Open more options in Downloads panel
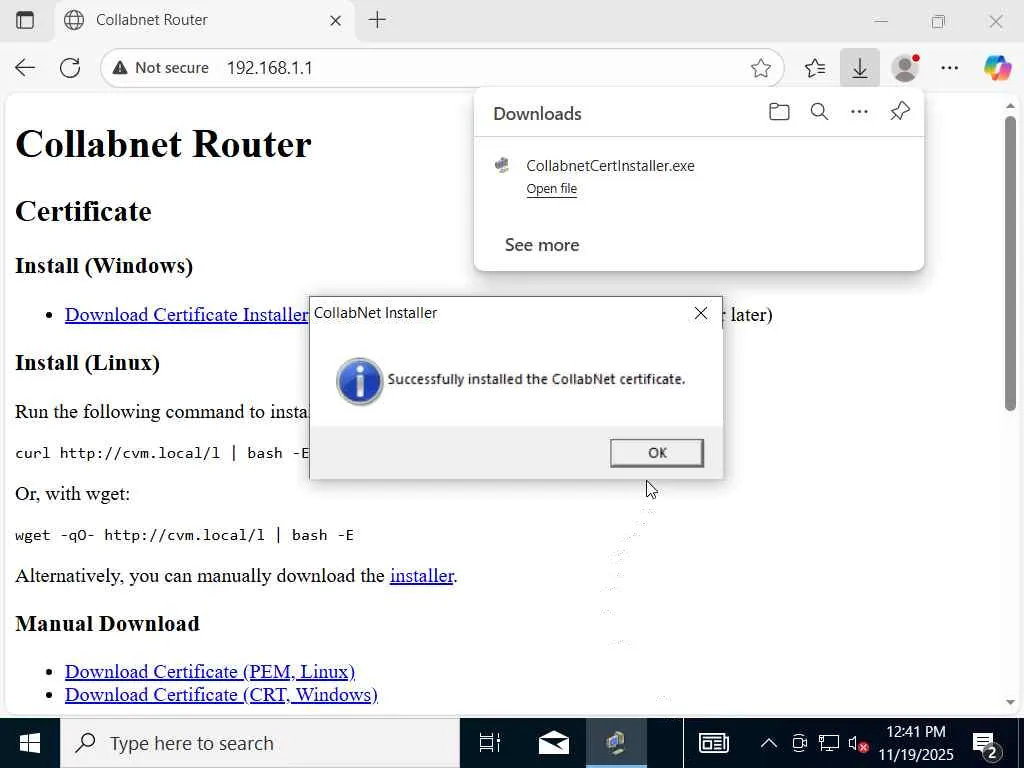 click(x=859, y=112)
